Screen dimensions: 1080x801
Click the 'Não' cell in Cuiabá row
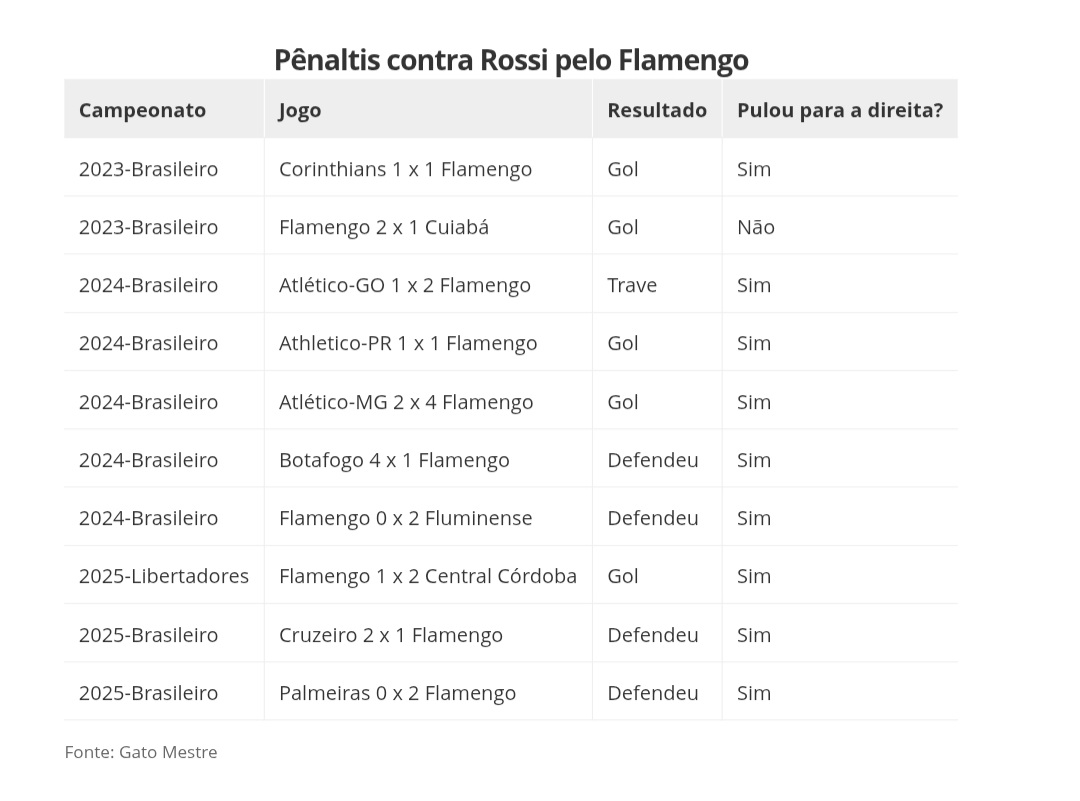coord(840,226)
